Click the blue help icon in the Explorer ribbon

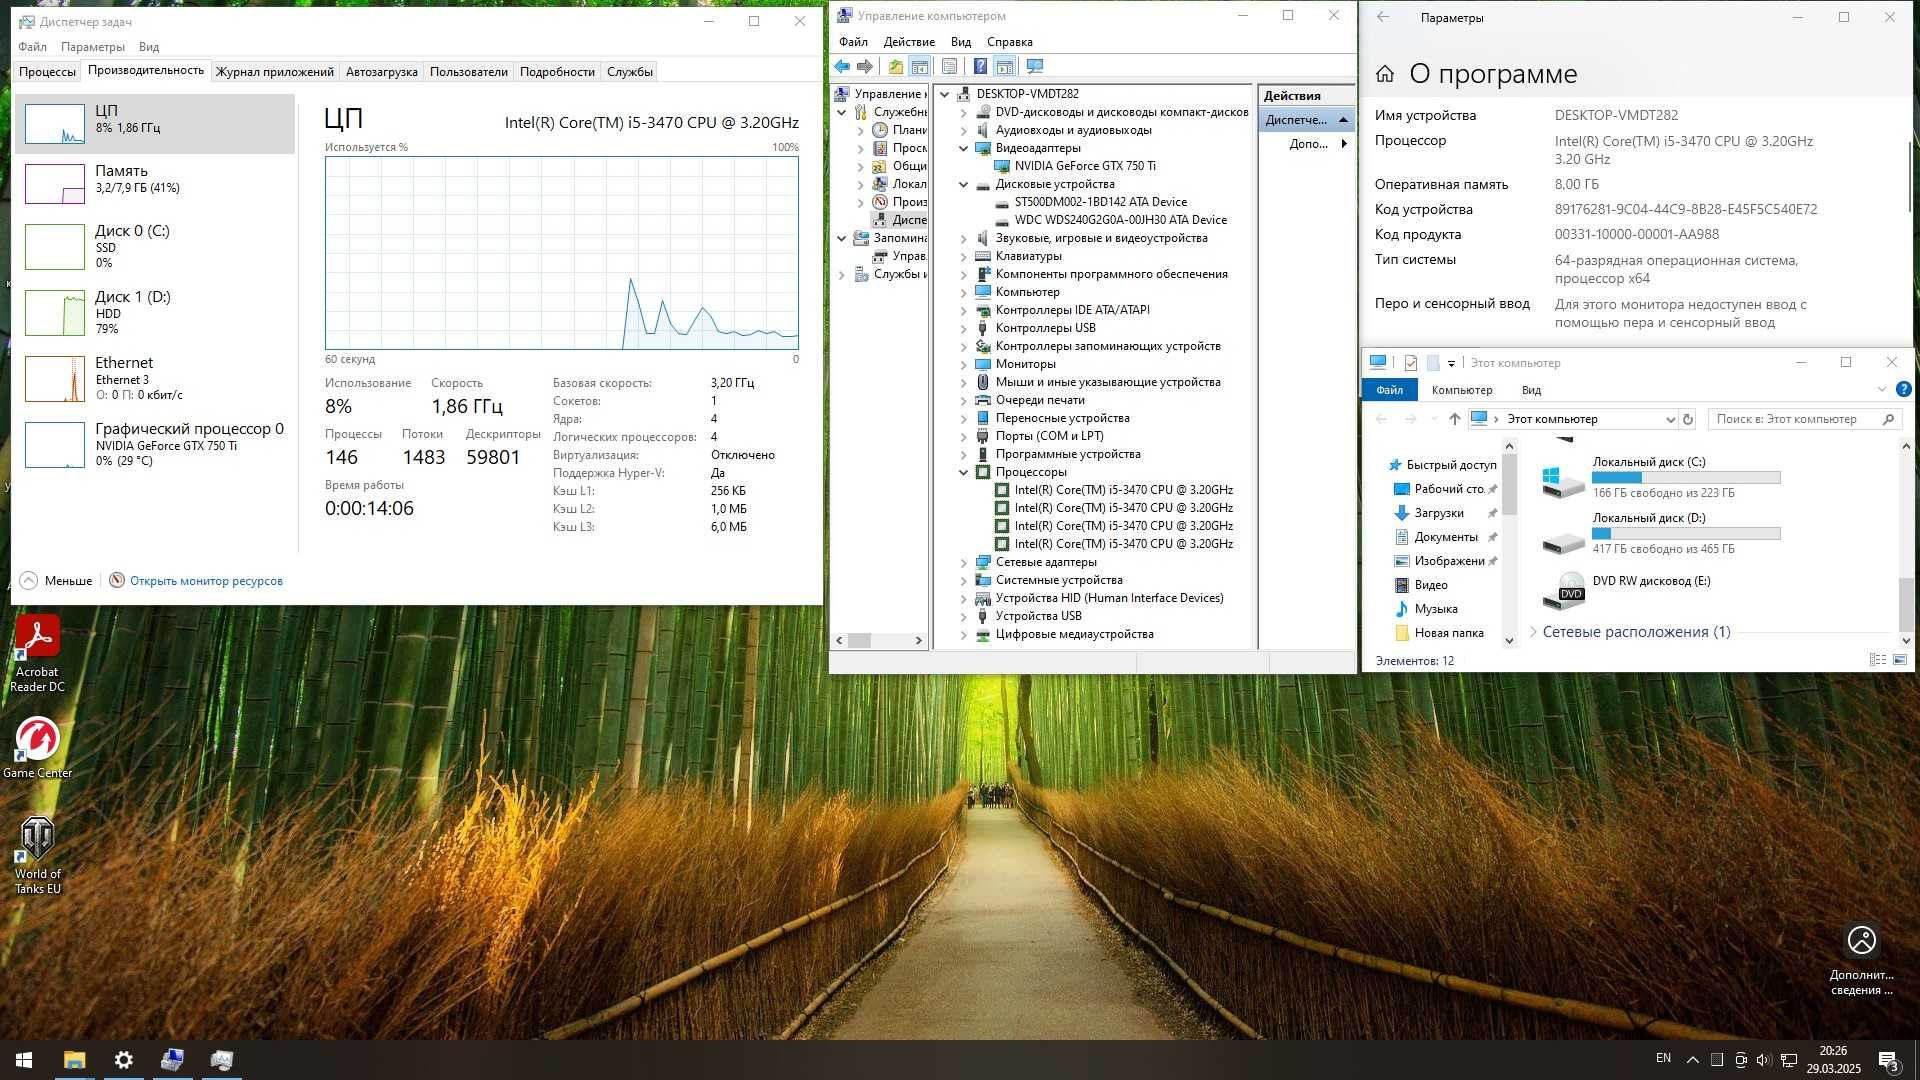coord(1903,389)
